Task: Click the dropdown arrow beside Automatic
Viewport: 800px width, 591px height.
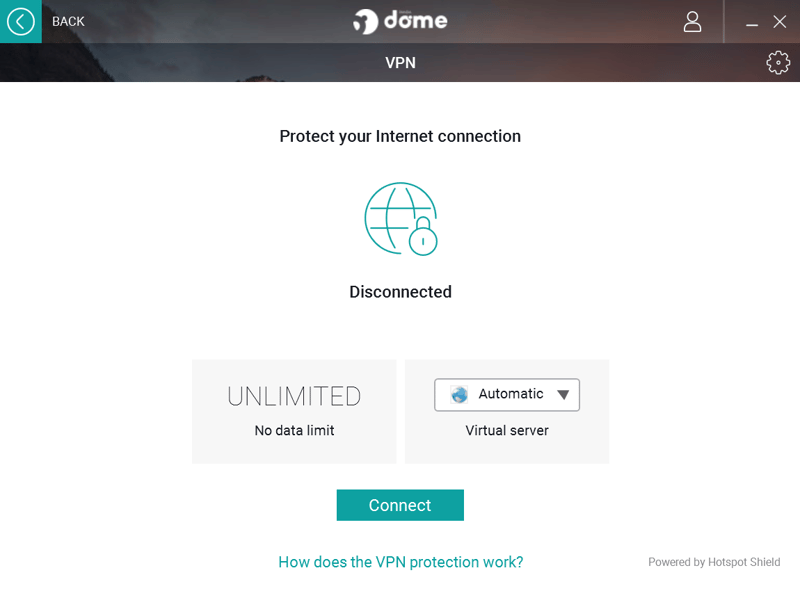Action: click(x=563, y=395)
